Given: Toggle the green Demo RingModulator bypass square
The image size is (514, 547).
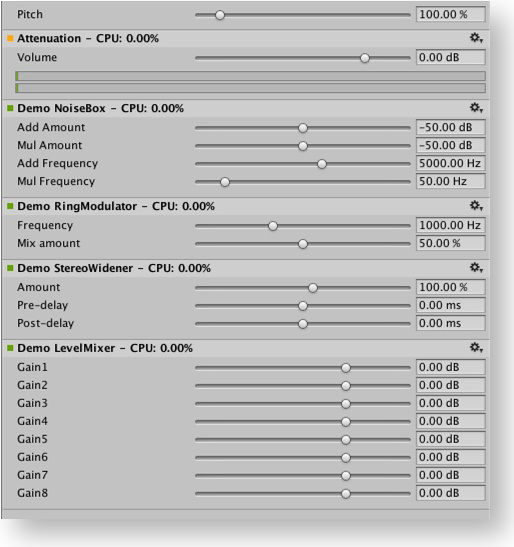Looking at the screenshot, I should 10,206.
